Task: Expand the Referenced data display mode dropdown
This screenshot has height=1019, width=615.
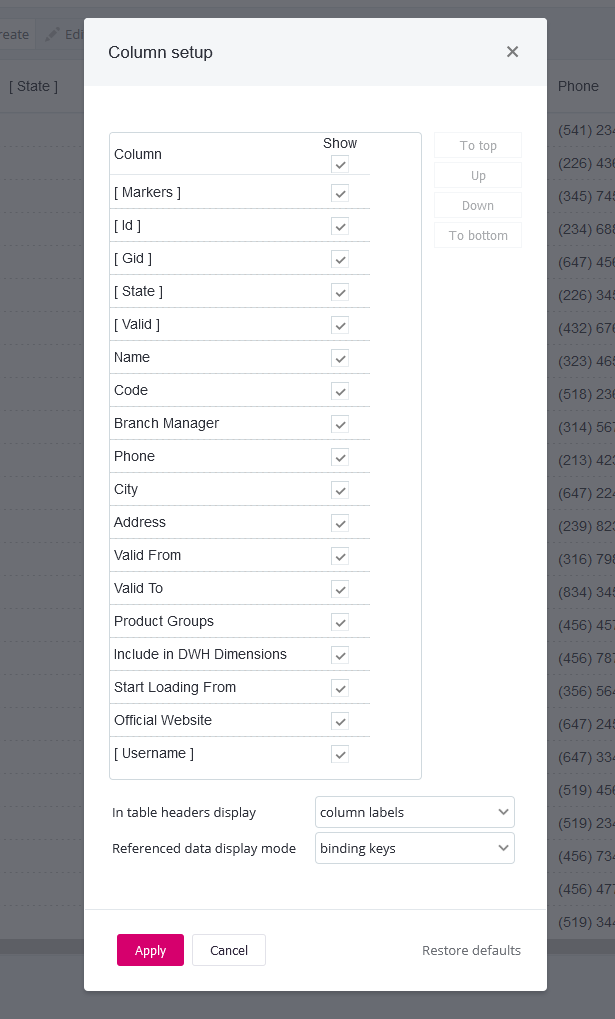Action: click(x=415, y=848)
